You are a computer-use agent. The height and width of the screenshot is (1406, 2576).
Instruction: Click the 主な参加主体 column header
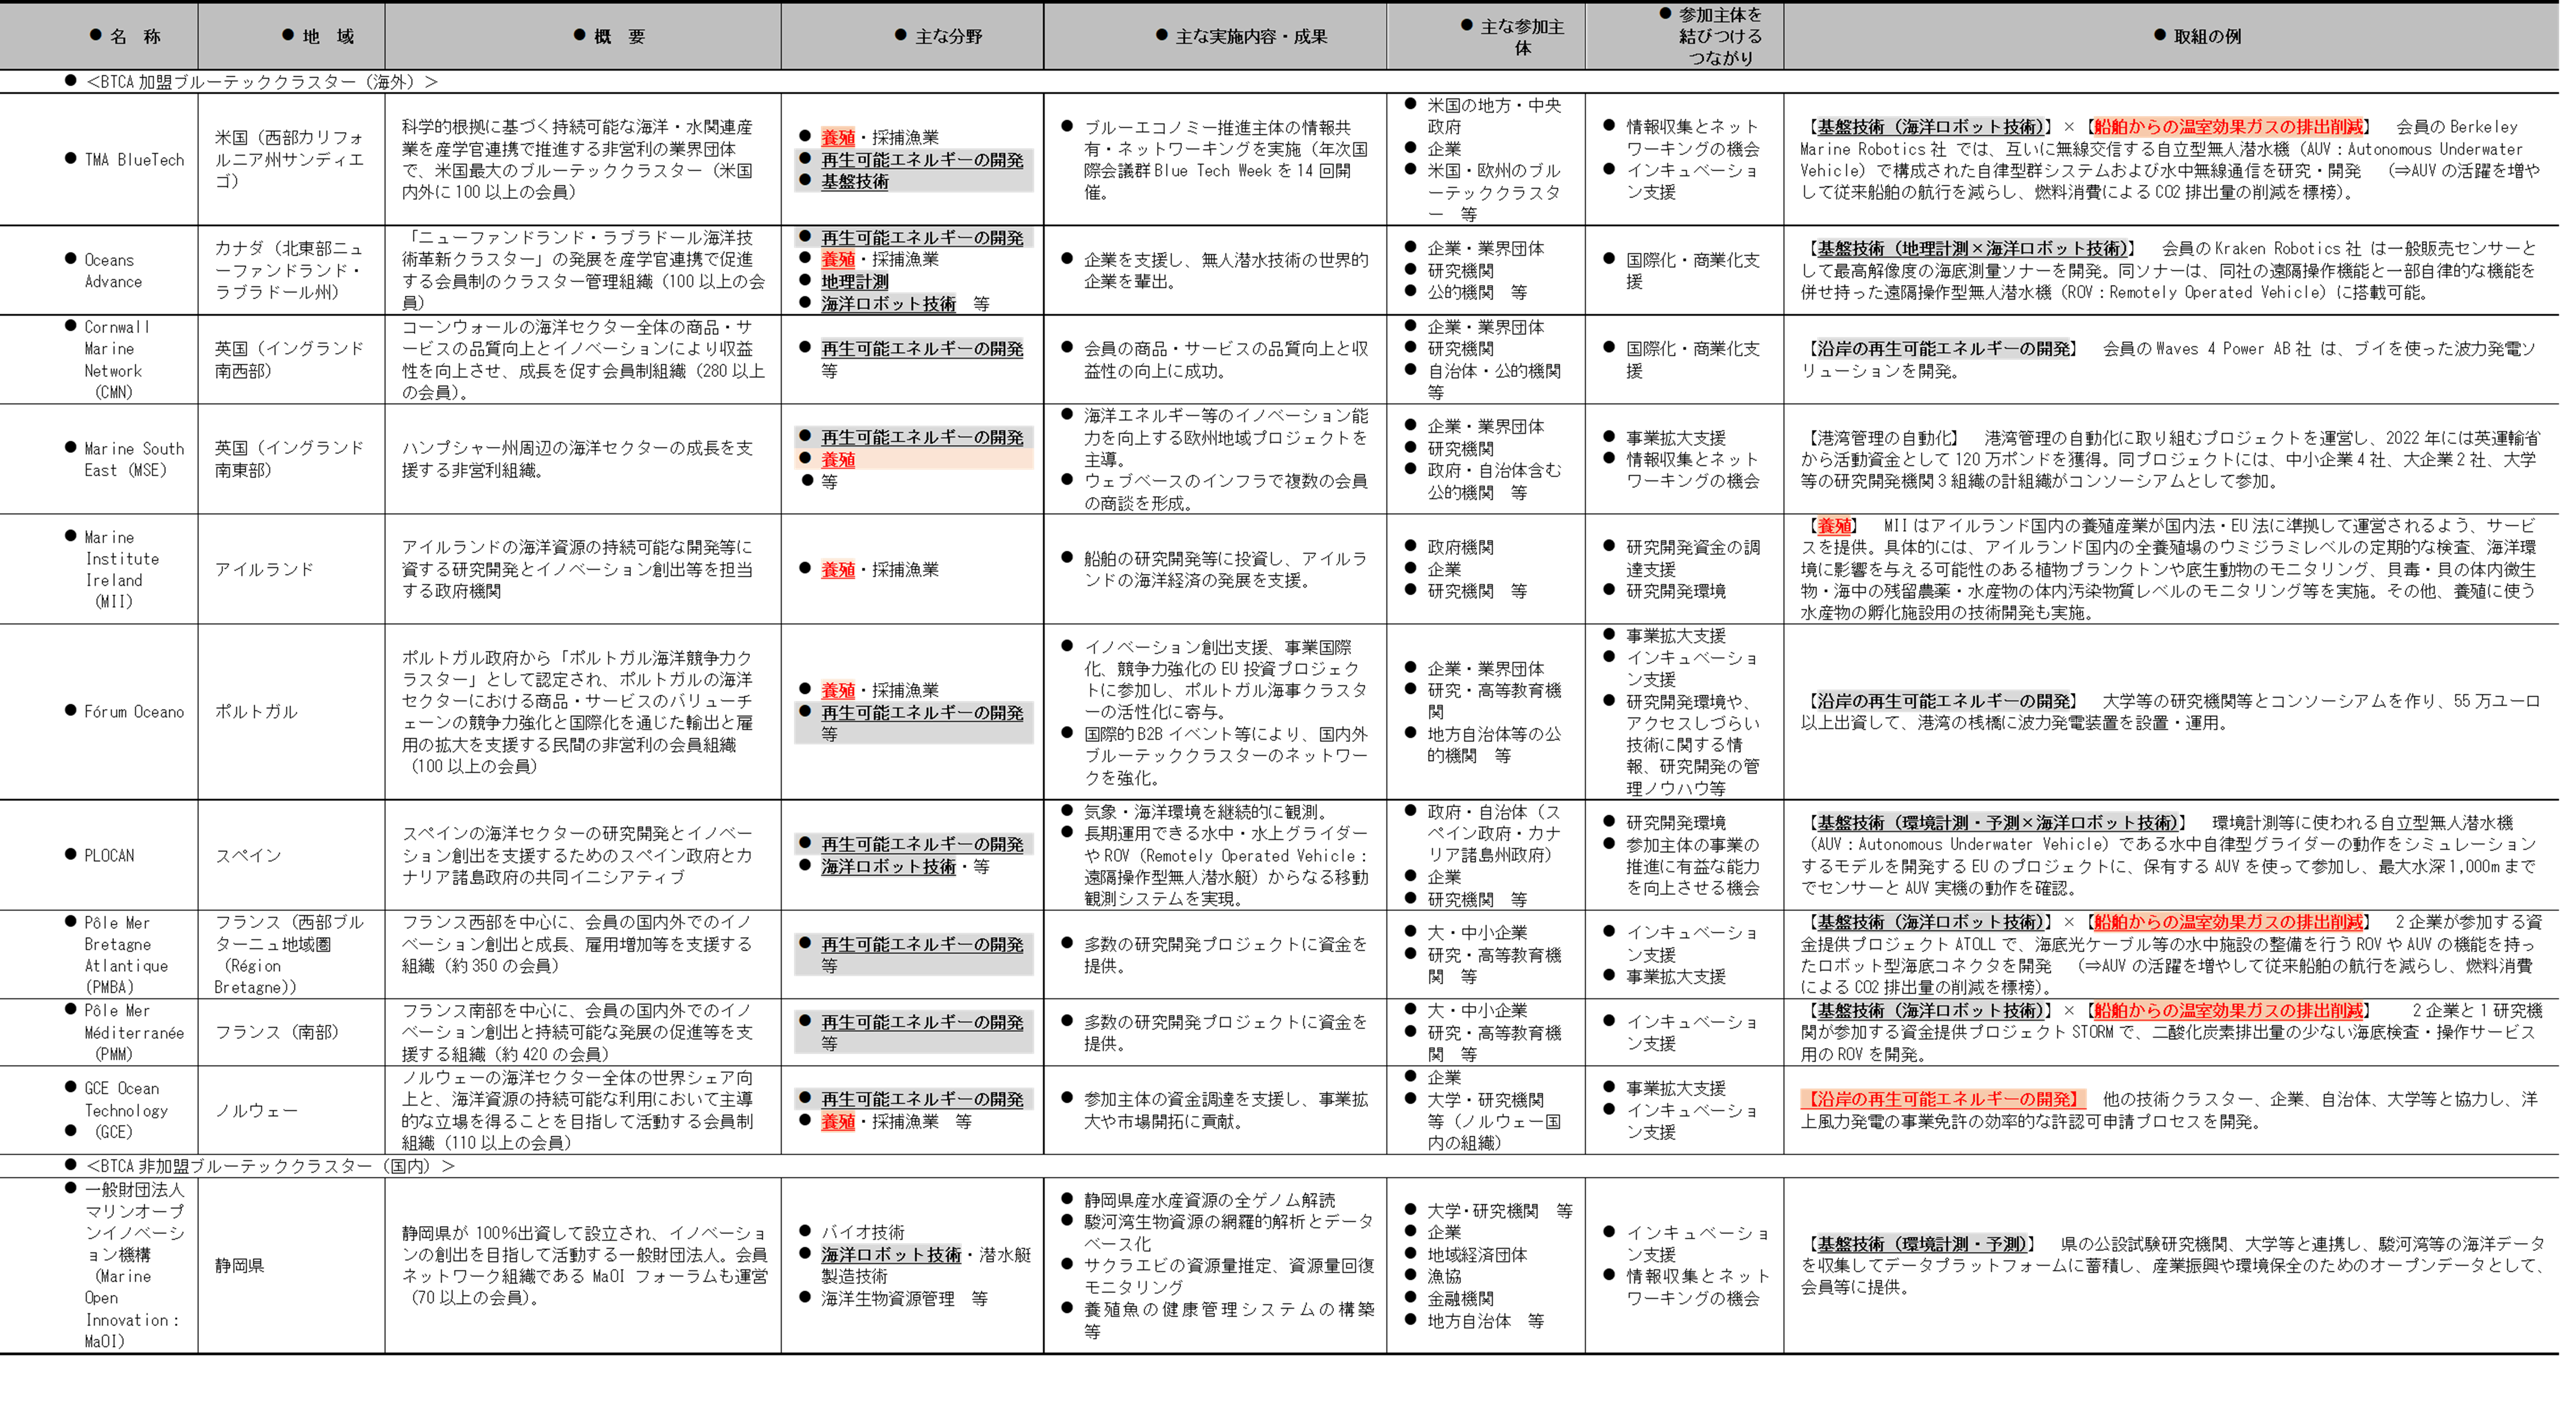[x=1486, y=36]
